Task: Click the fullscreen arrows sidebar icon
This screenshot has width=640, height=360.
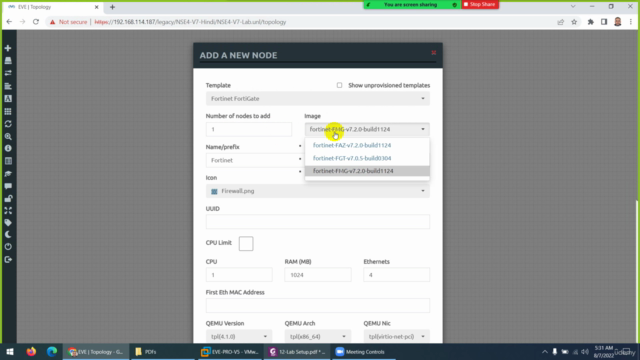Action: click(8, 211)
